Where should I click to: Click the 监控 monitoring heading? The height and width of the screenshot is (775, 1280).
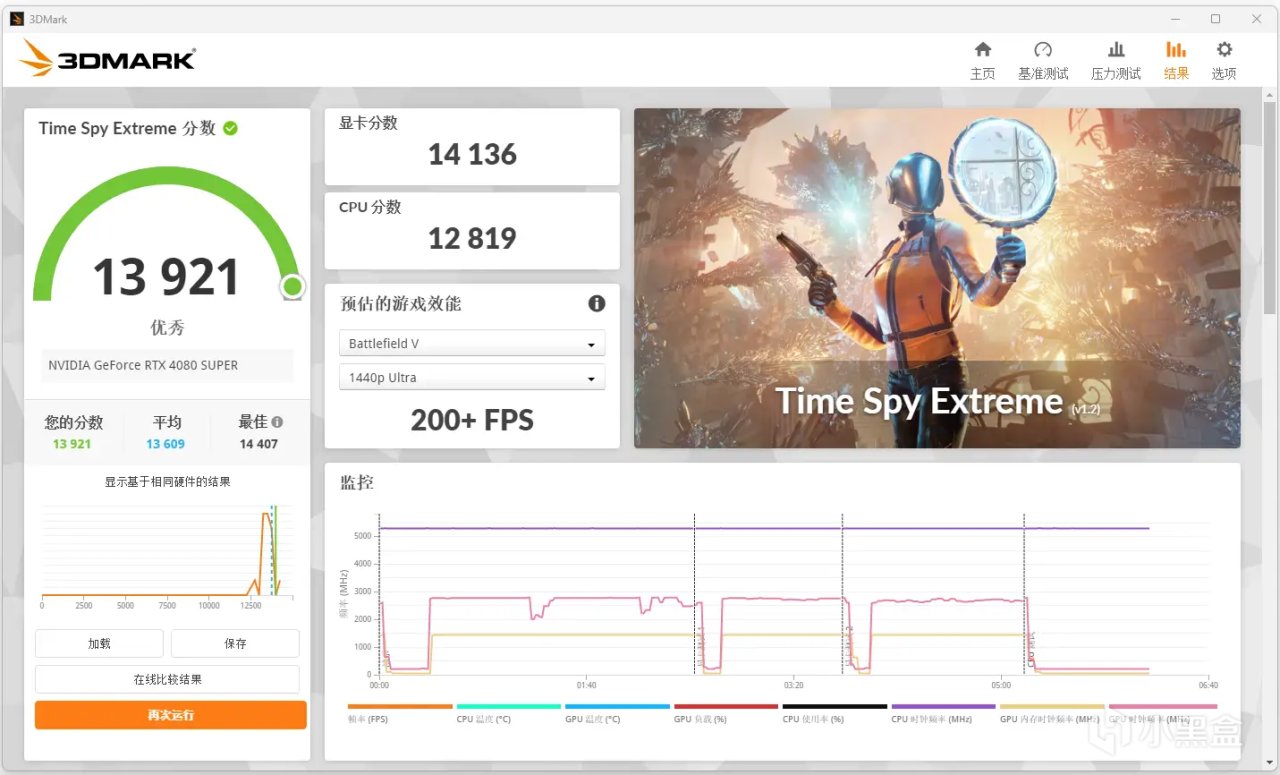(357, 482)
